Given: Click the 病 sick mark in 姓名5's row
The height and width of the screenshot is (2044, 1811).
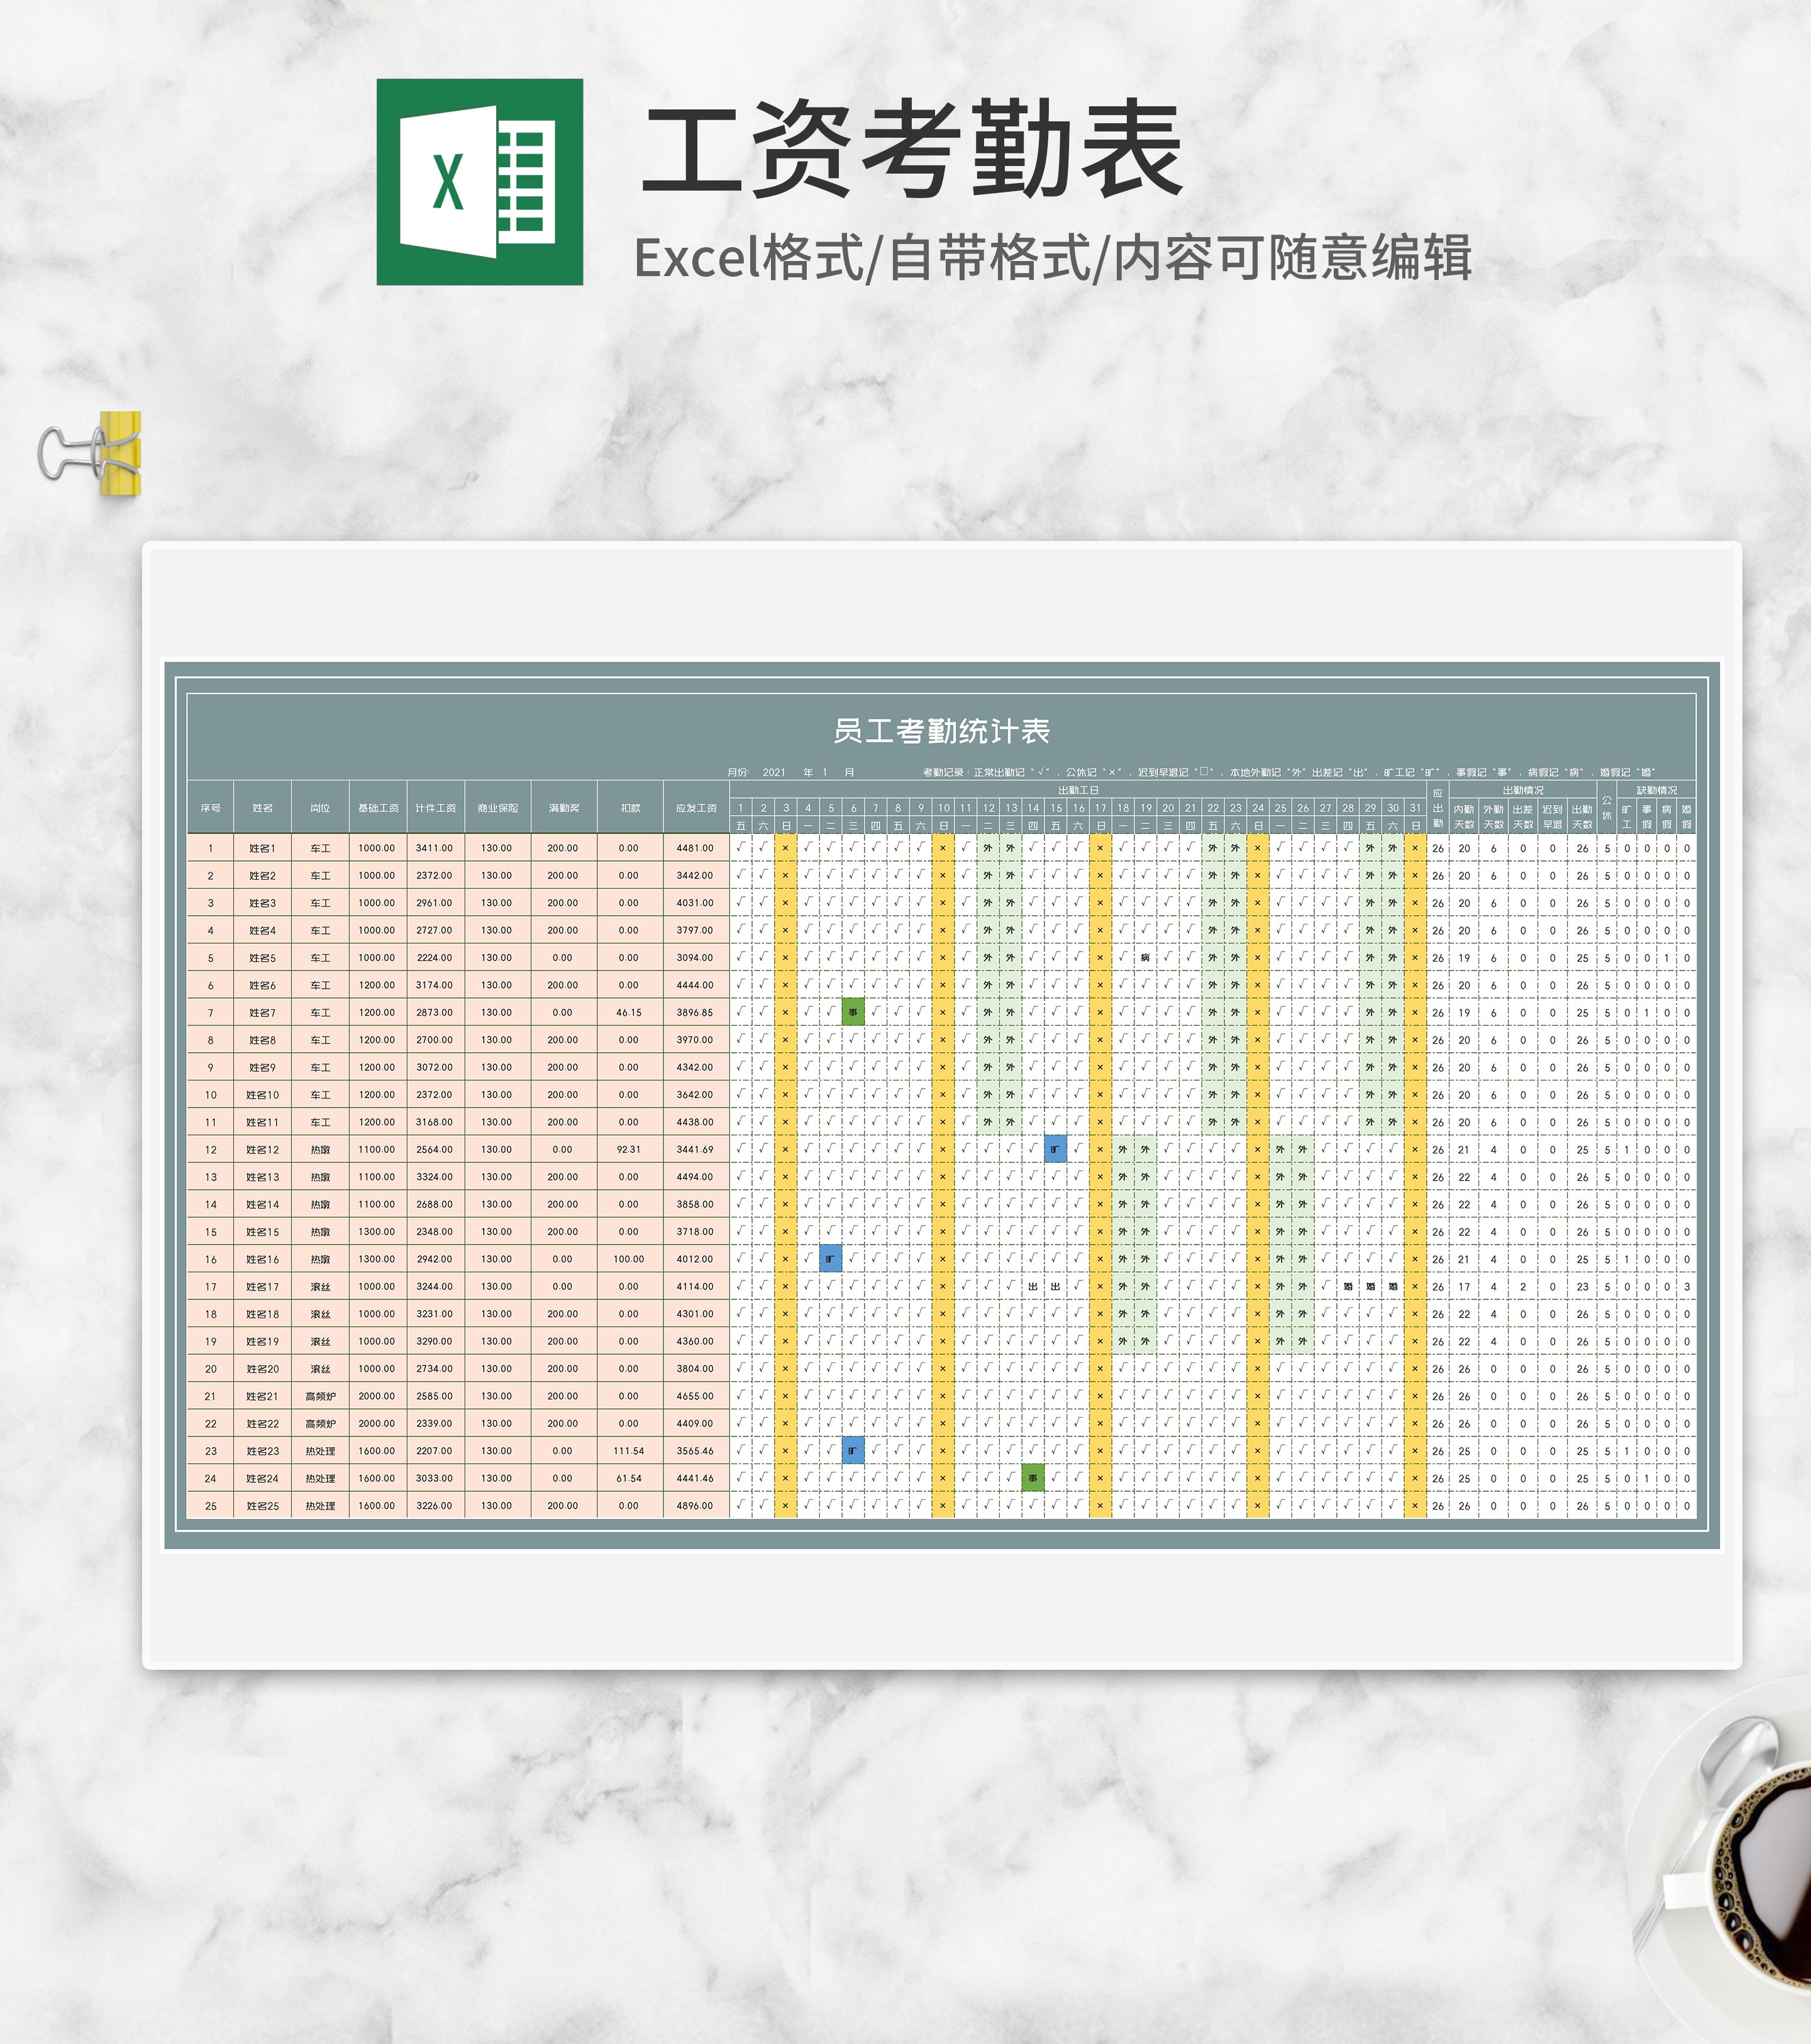Looking at the screenshot, I should click(1146, 957).
